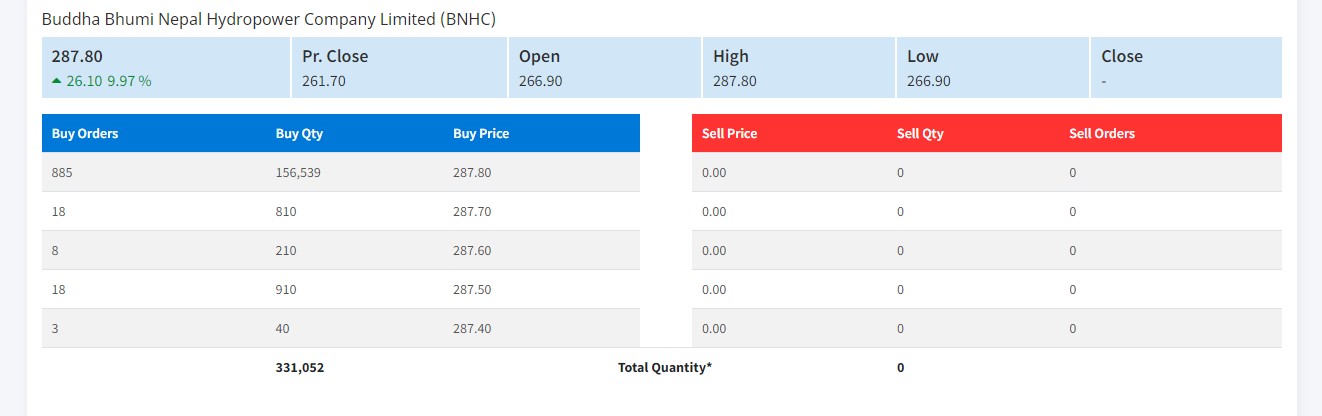
Task: Click the Sell Price column header
Action: 729,133
